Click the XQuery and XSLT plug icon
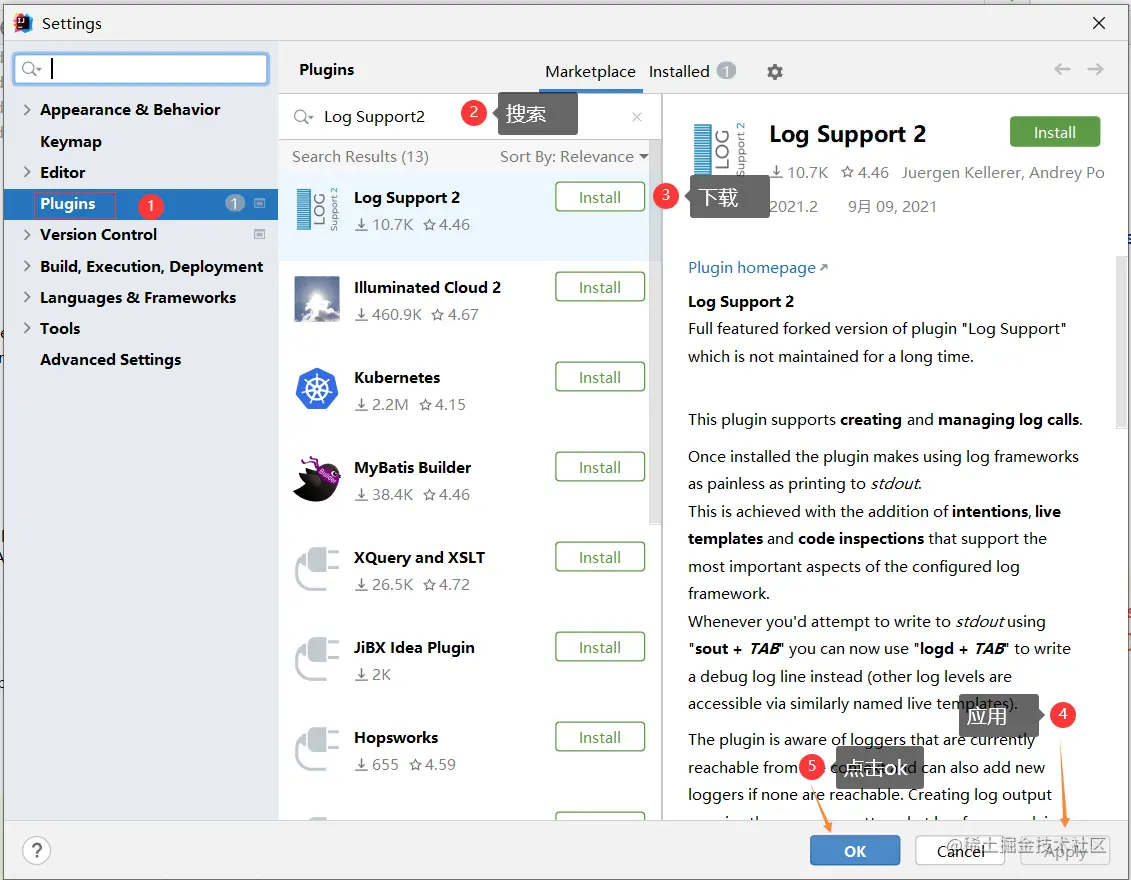1131x880 pixels. point(317,568)
